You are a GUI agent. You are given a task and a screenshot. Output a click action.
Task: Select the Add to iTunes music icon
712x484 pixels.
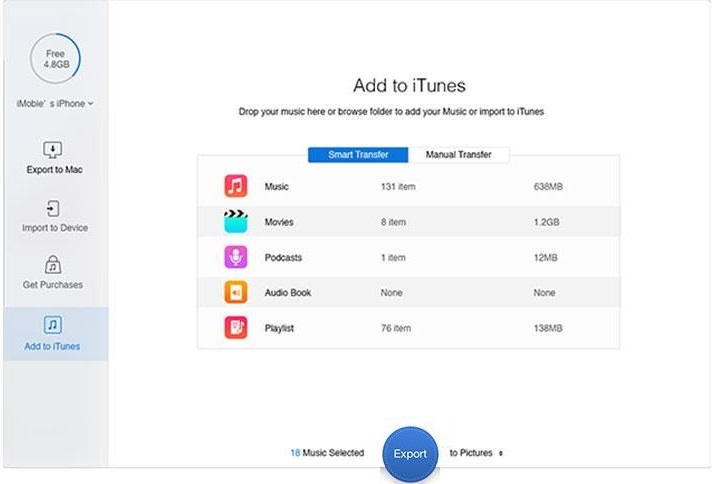click(53, 325)
